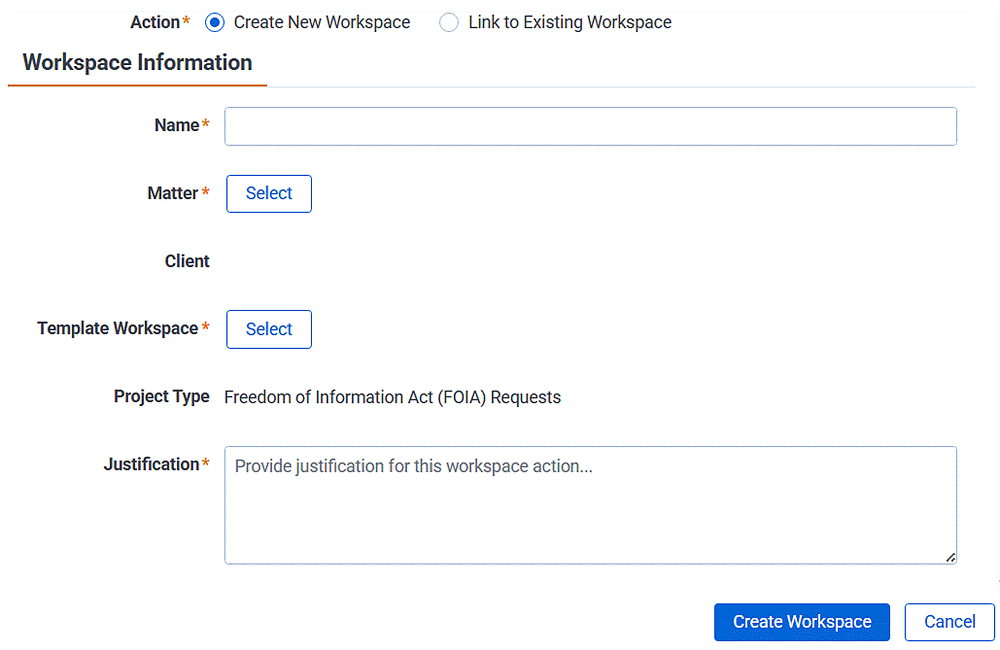
Task: Click inside the Name input field
Action: pos(590,126)
